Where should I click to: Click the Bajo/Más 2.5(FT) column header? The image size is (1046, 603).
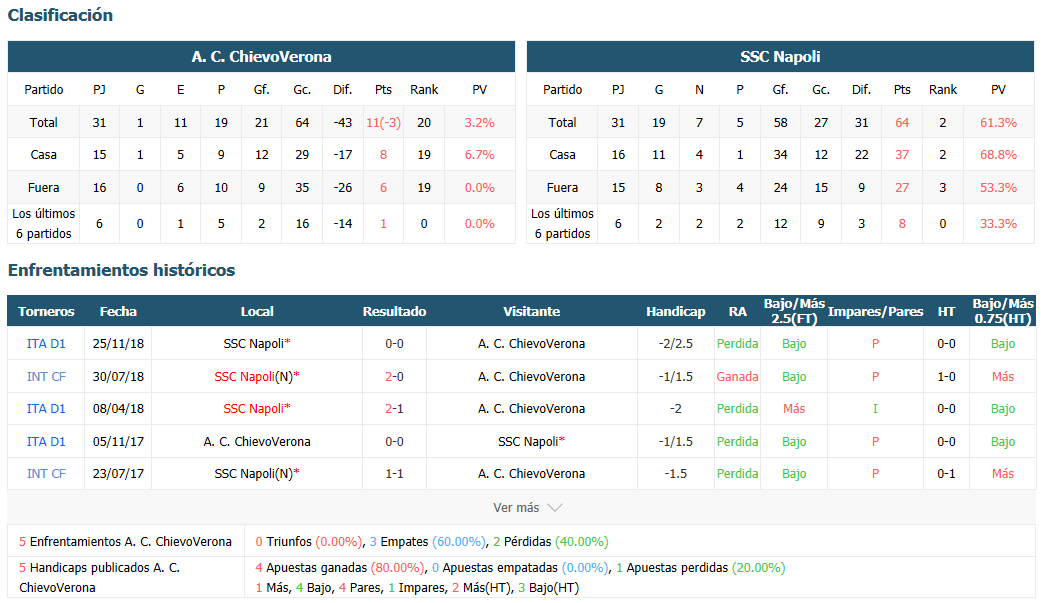point(794,311)
